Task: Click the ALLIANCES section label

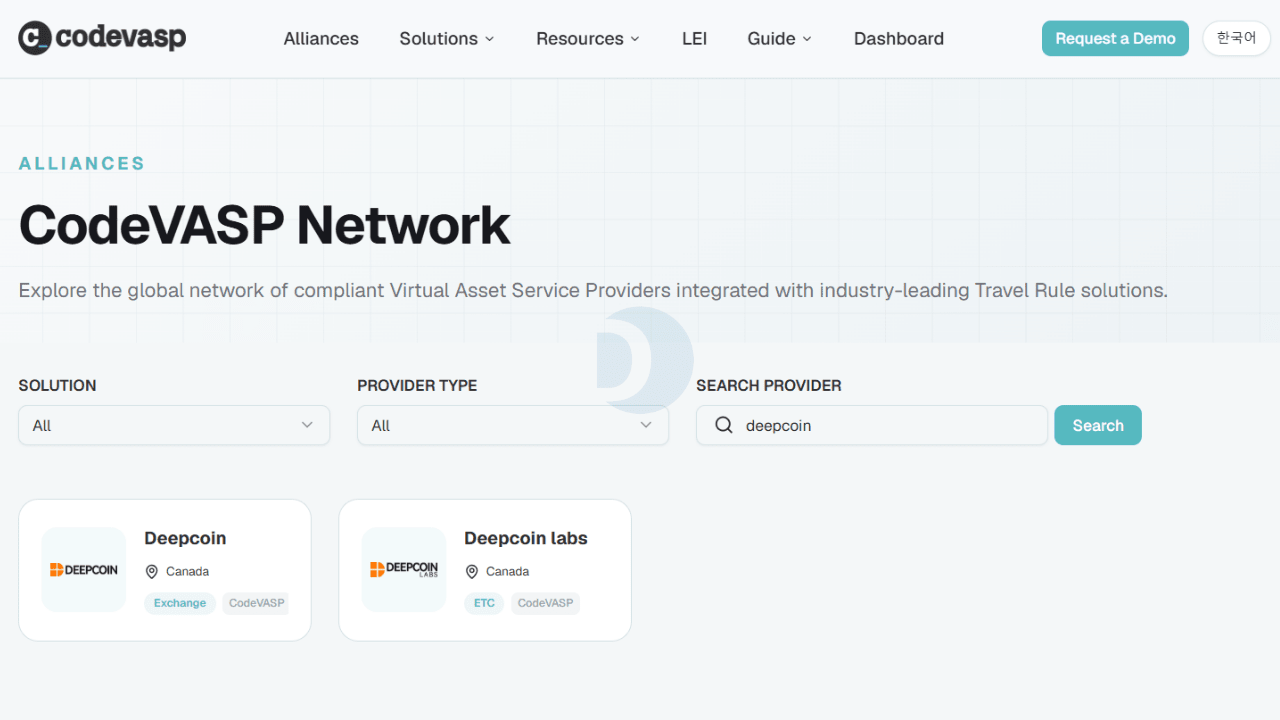Action: click(82, 163)
